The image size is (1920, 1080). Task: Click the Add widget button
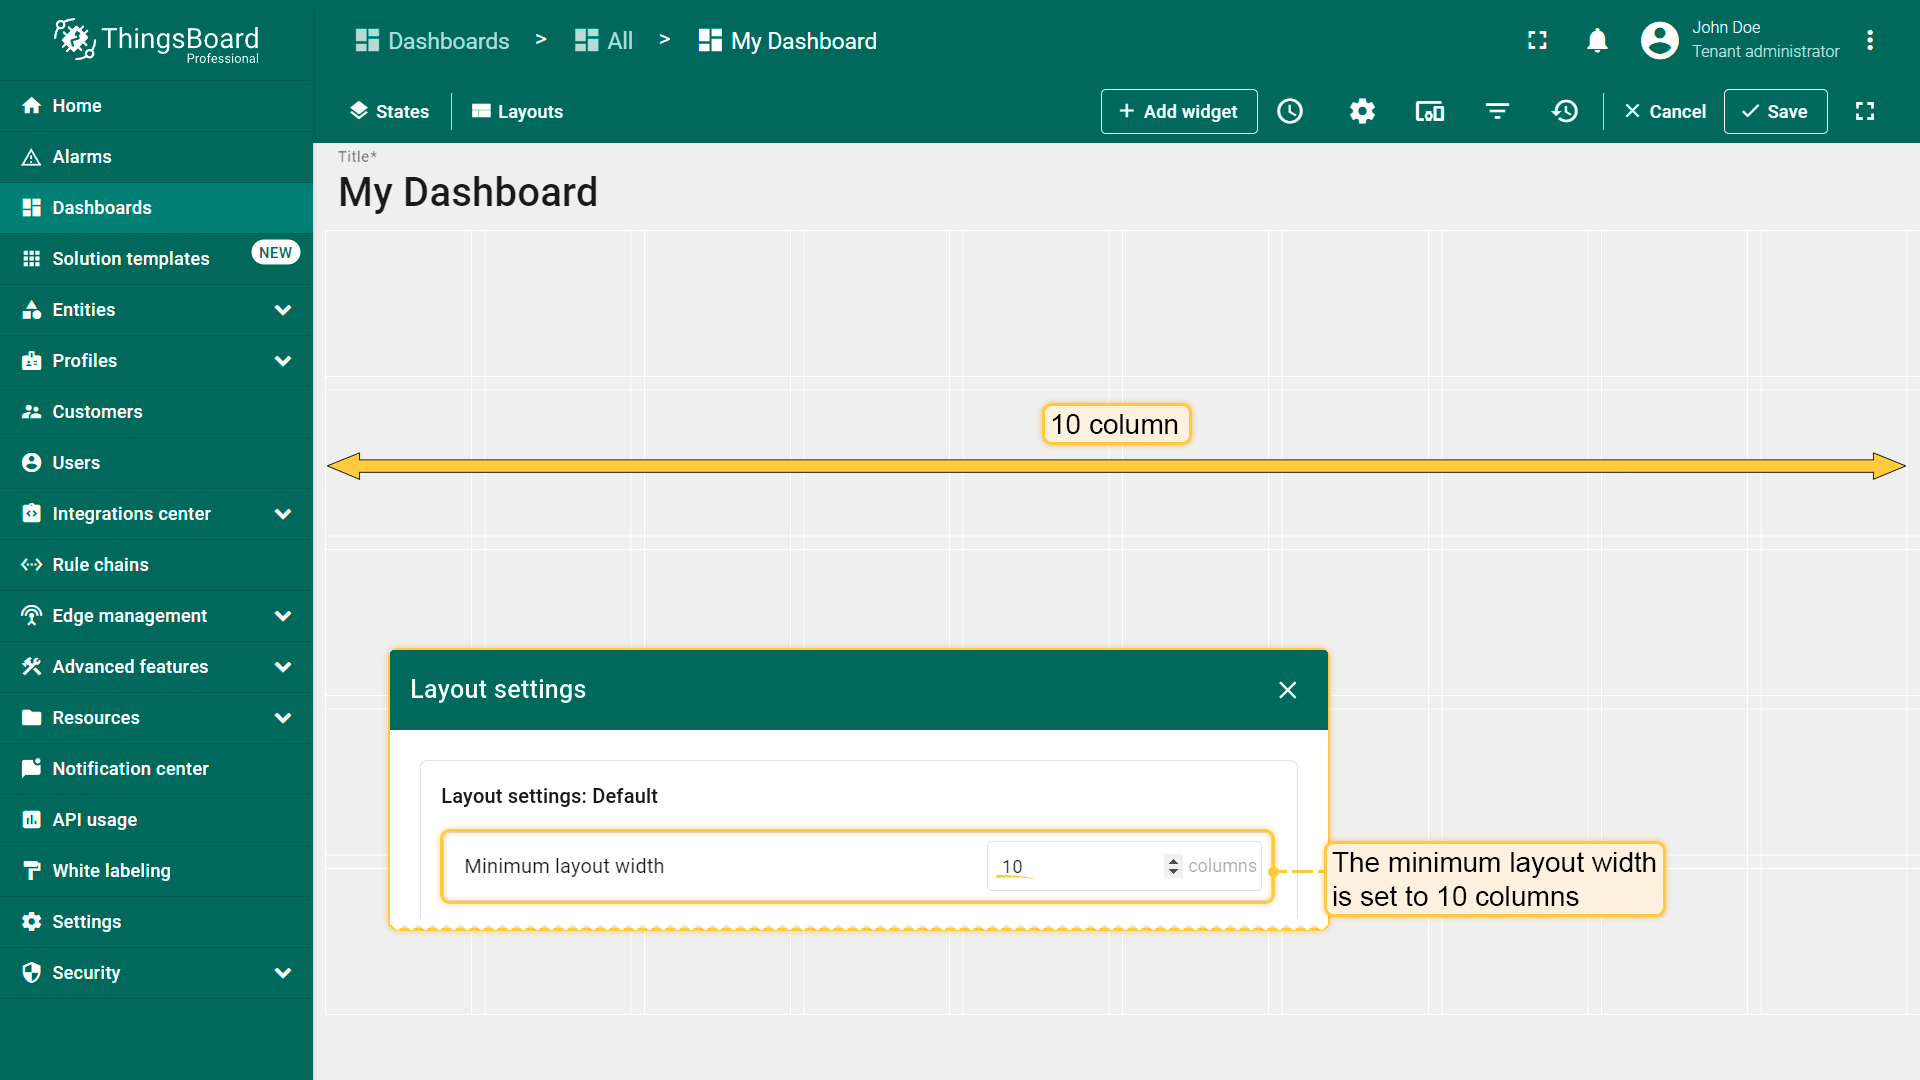1179,111
